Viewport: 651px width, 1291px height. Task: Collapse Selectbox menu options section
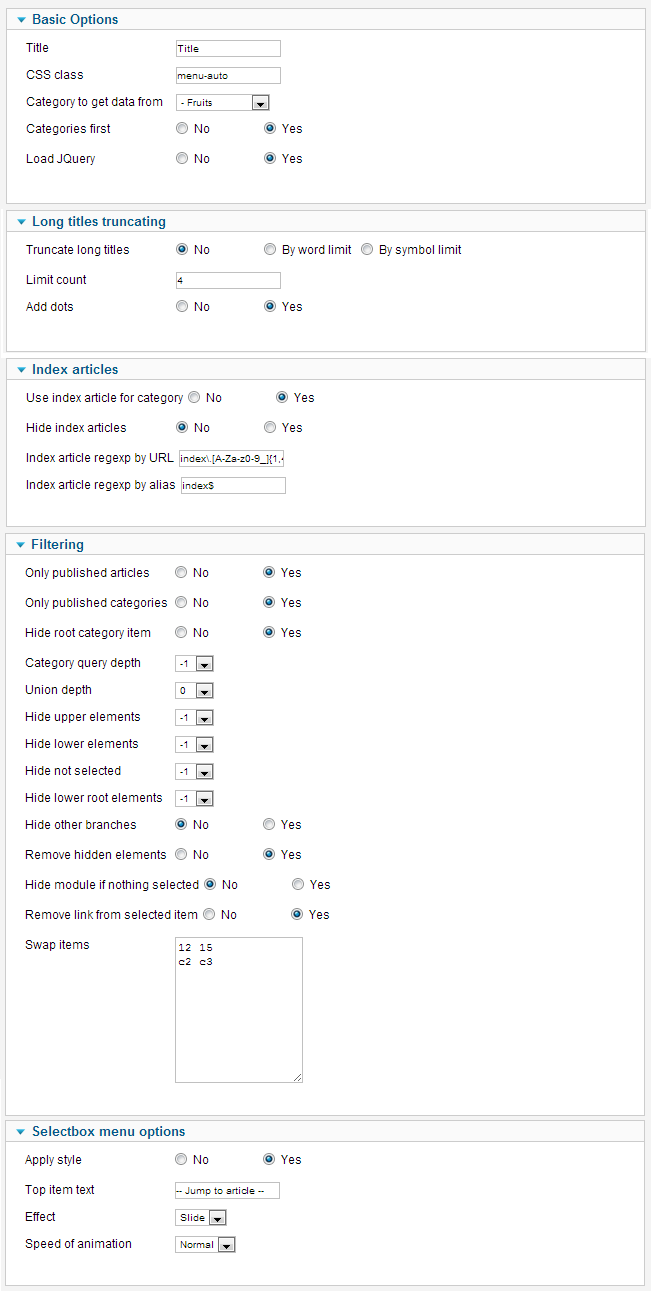pos(21,1132)
